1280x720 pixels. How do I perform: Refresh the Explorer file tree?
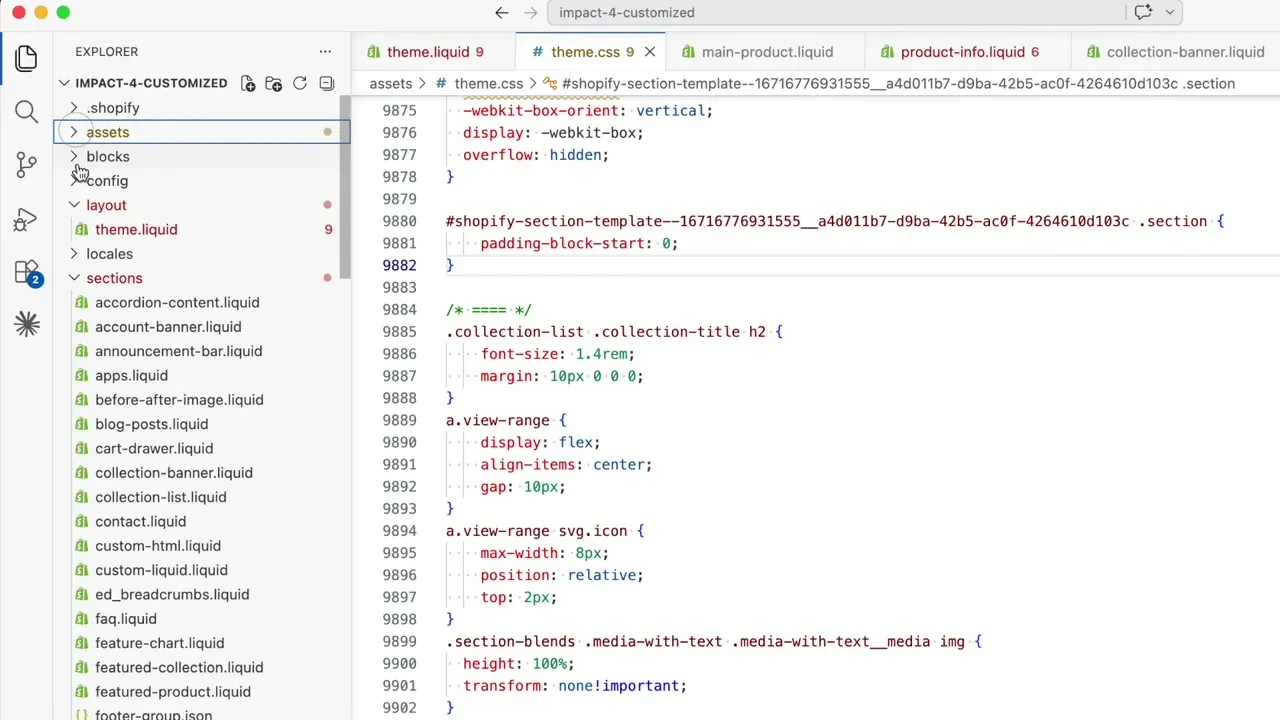click(x=300, y=83)
